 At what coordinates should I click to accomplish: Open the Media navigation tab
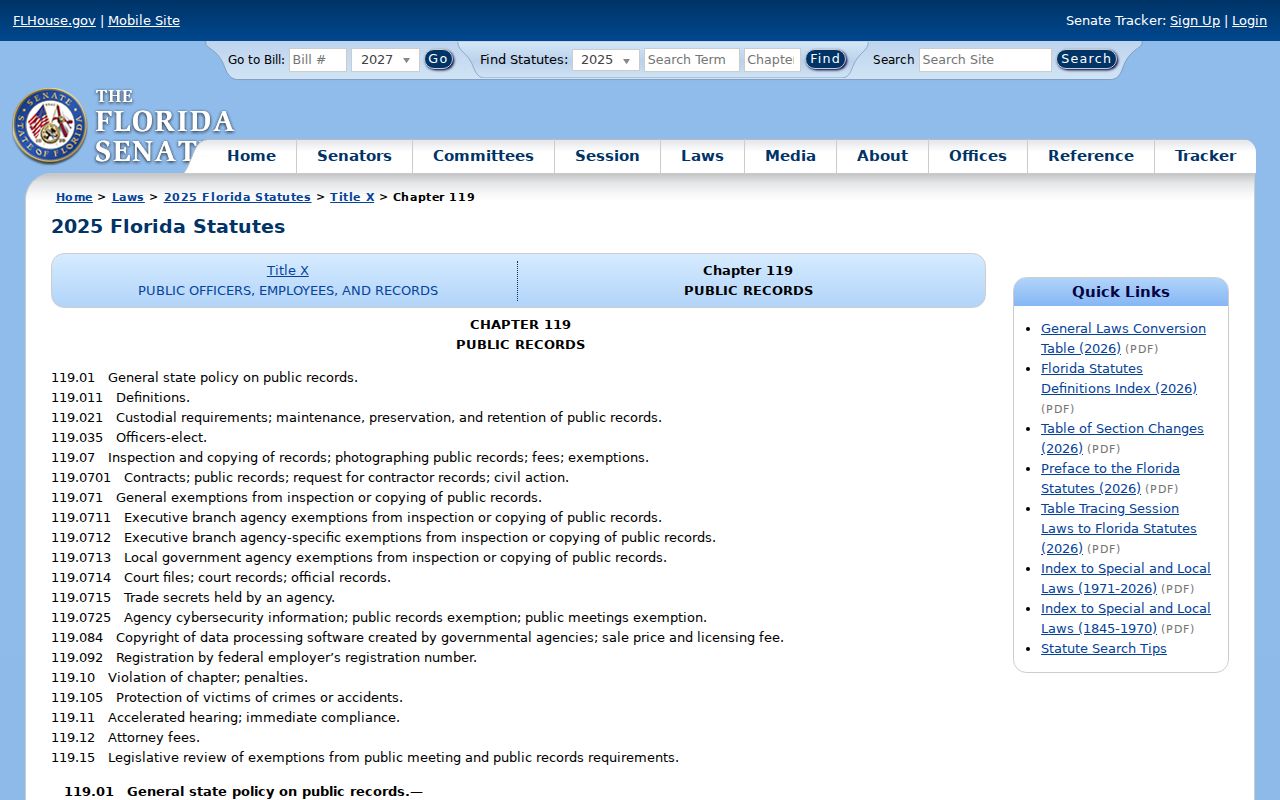[x=790, y=156]
